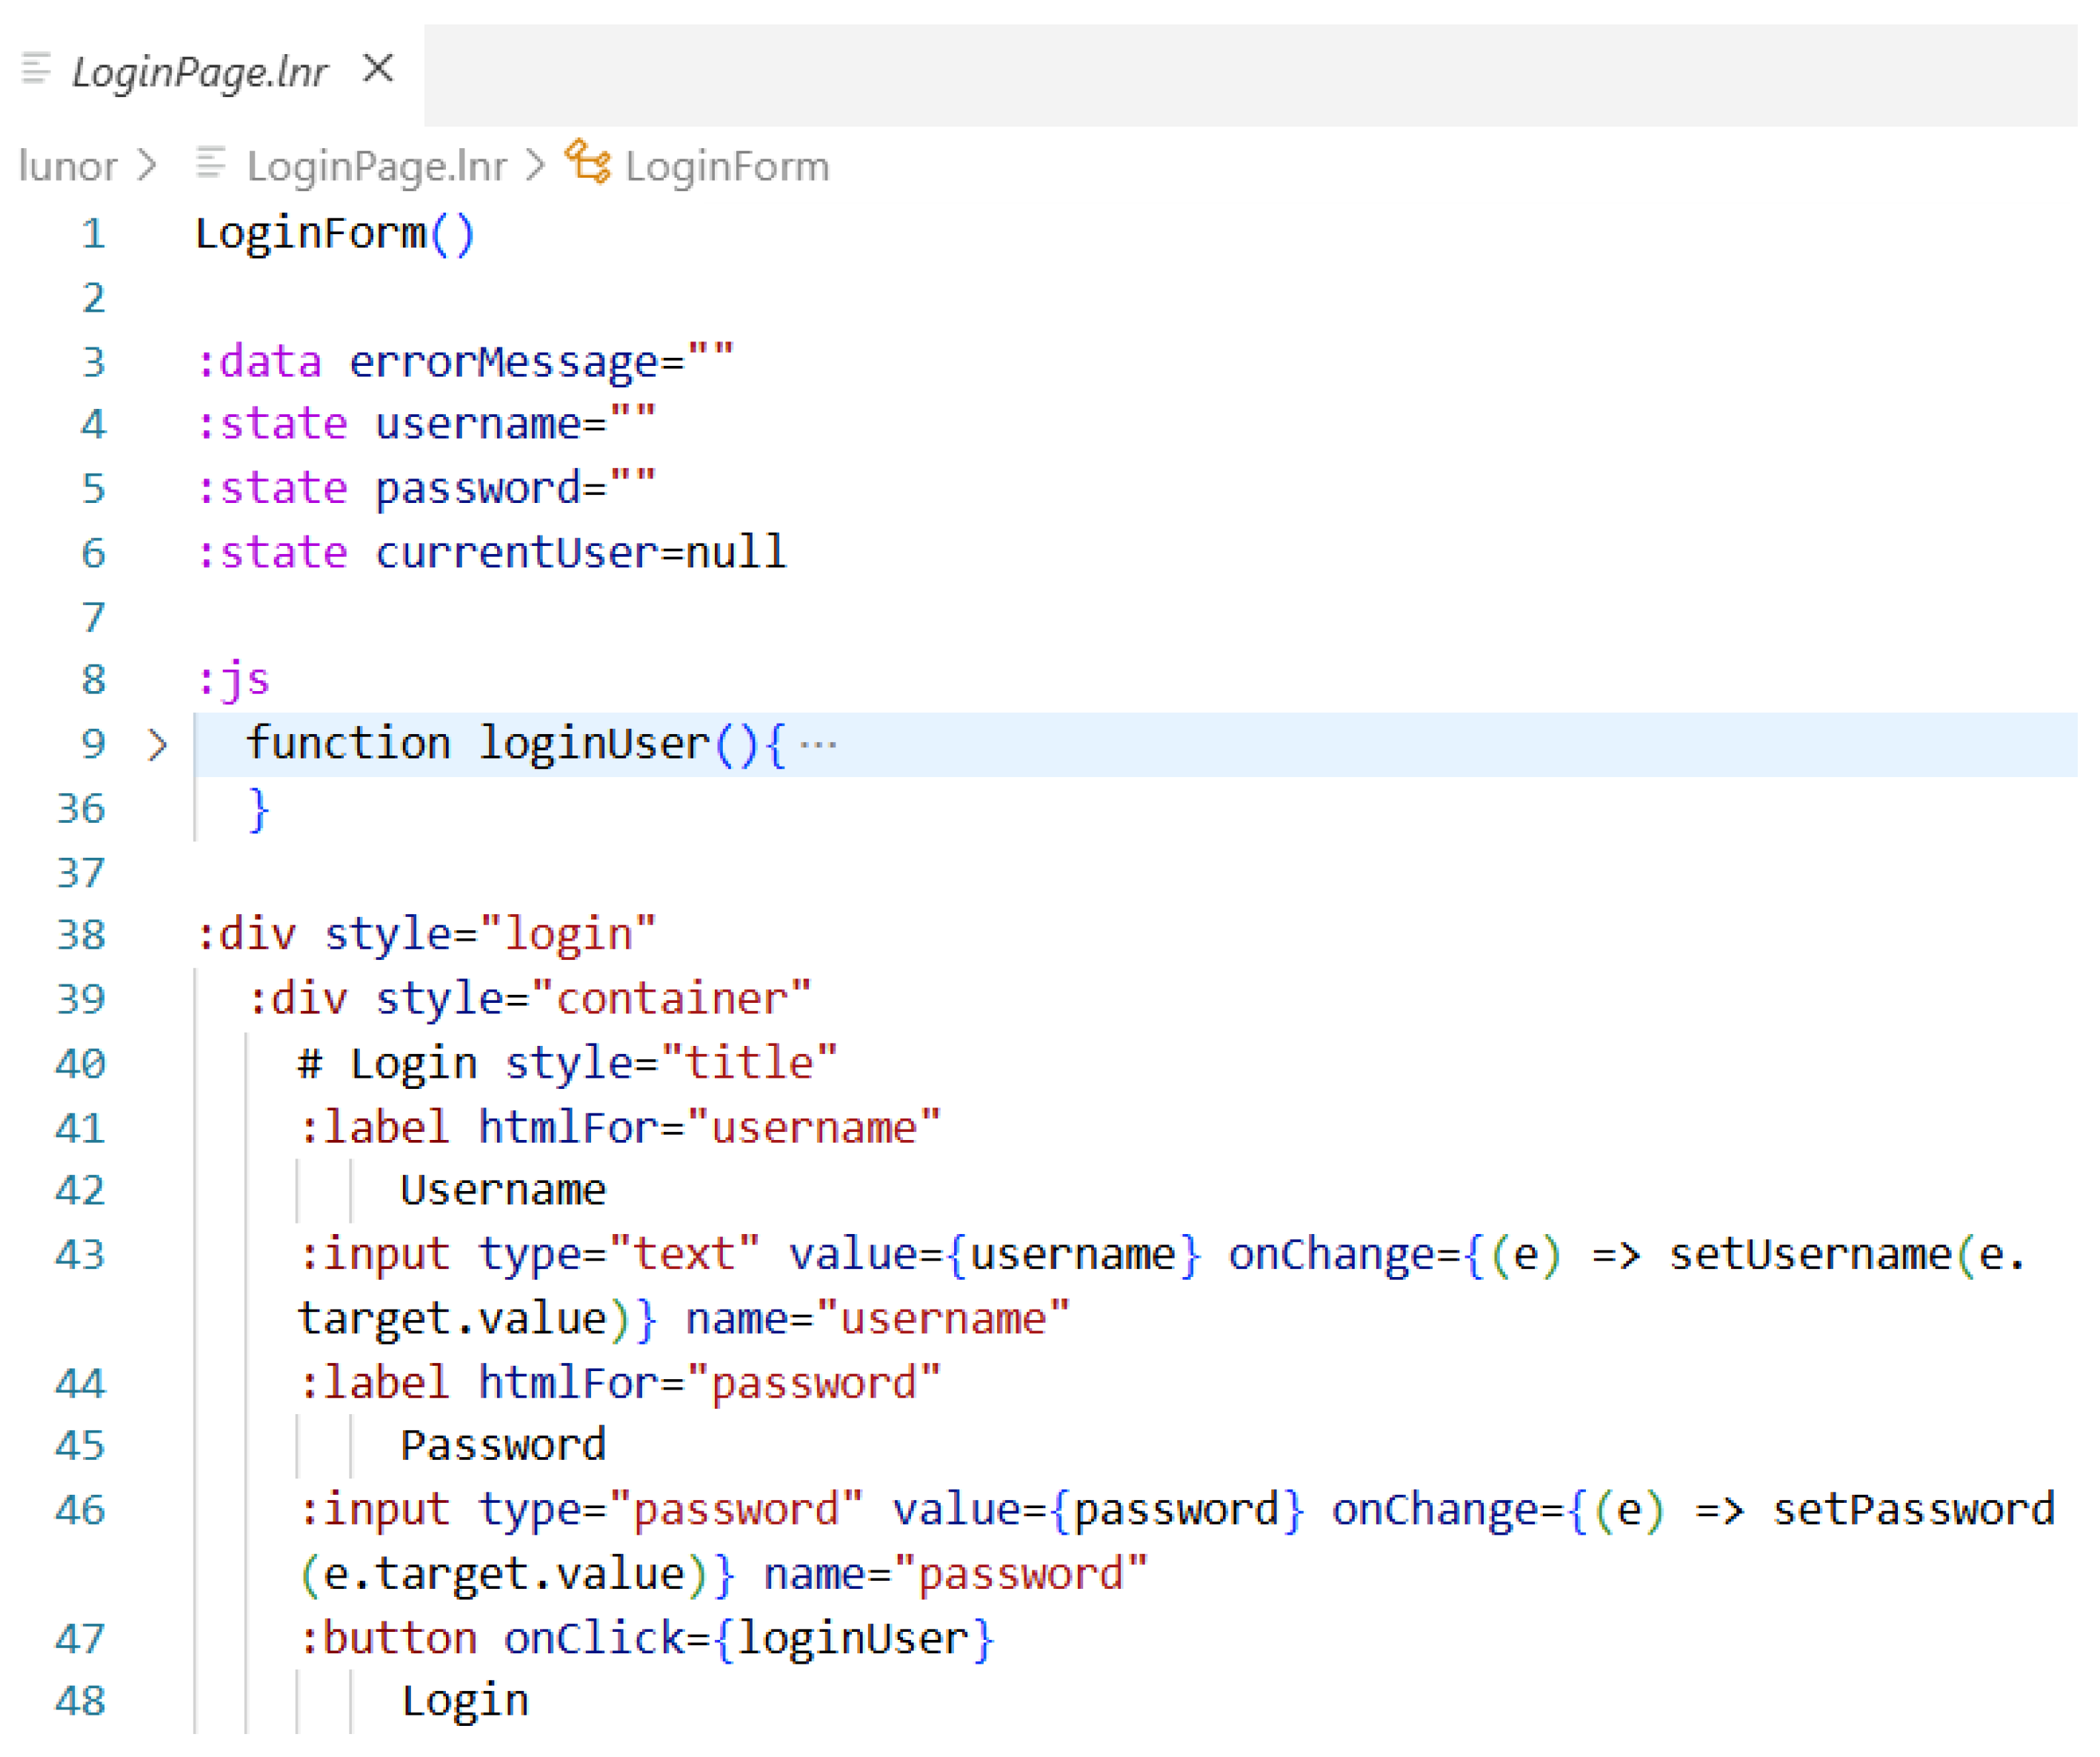
Task: Click the LoginForm symbol icon in breadcrumb
Action: tap(588, 162)
